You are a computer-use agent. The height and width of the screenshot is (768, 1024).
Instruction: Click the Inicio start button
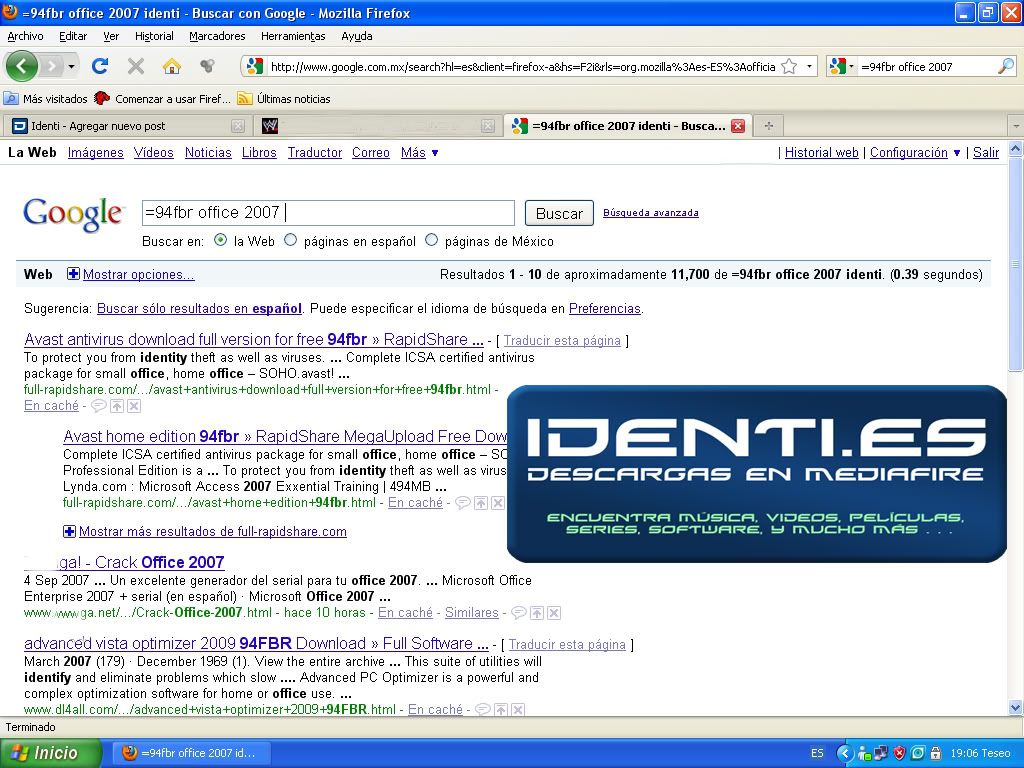pyautogui.click(x=51, y=753)
